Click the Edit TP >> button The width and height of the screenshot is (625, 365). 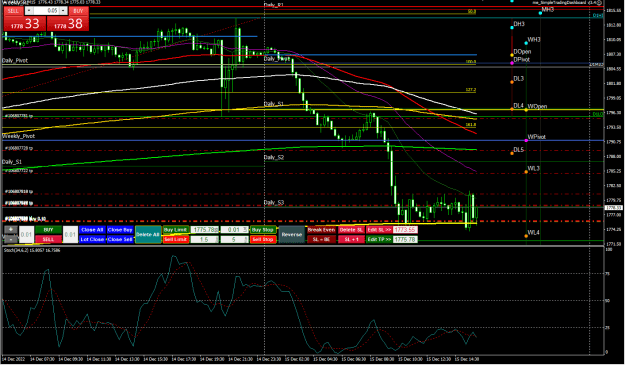(x=379, y=239)
